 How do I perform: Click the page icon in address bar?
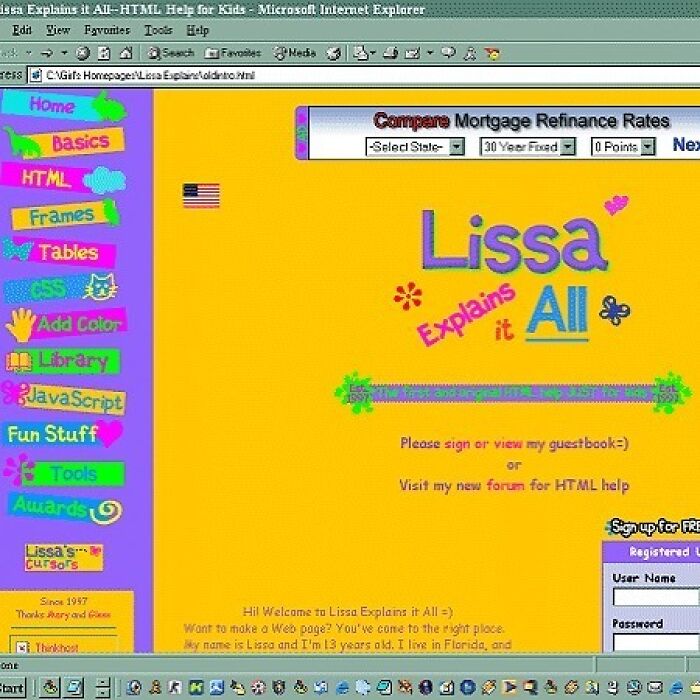tap(35, 75)
